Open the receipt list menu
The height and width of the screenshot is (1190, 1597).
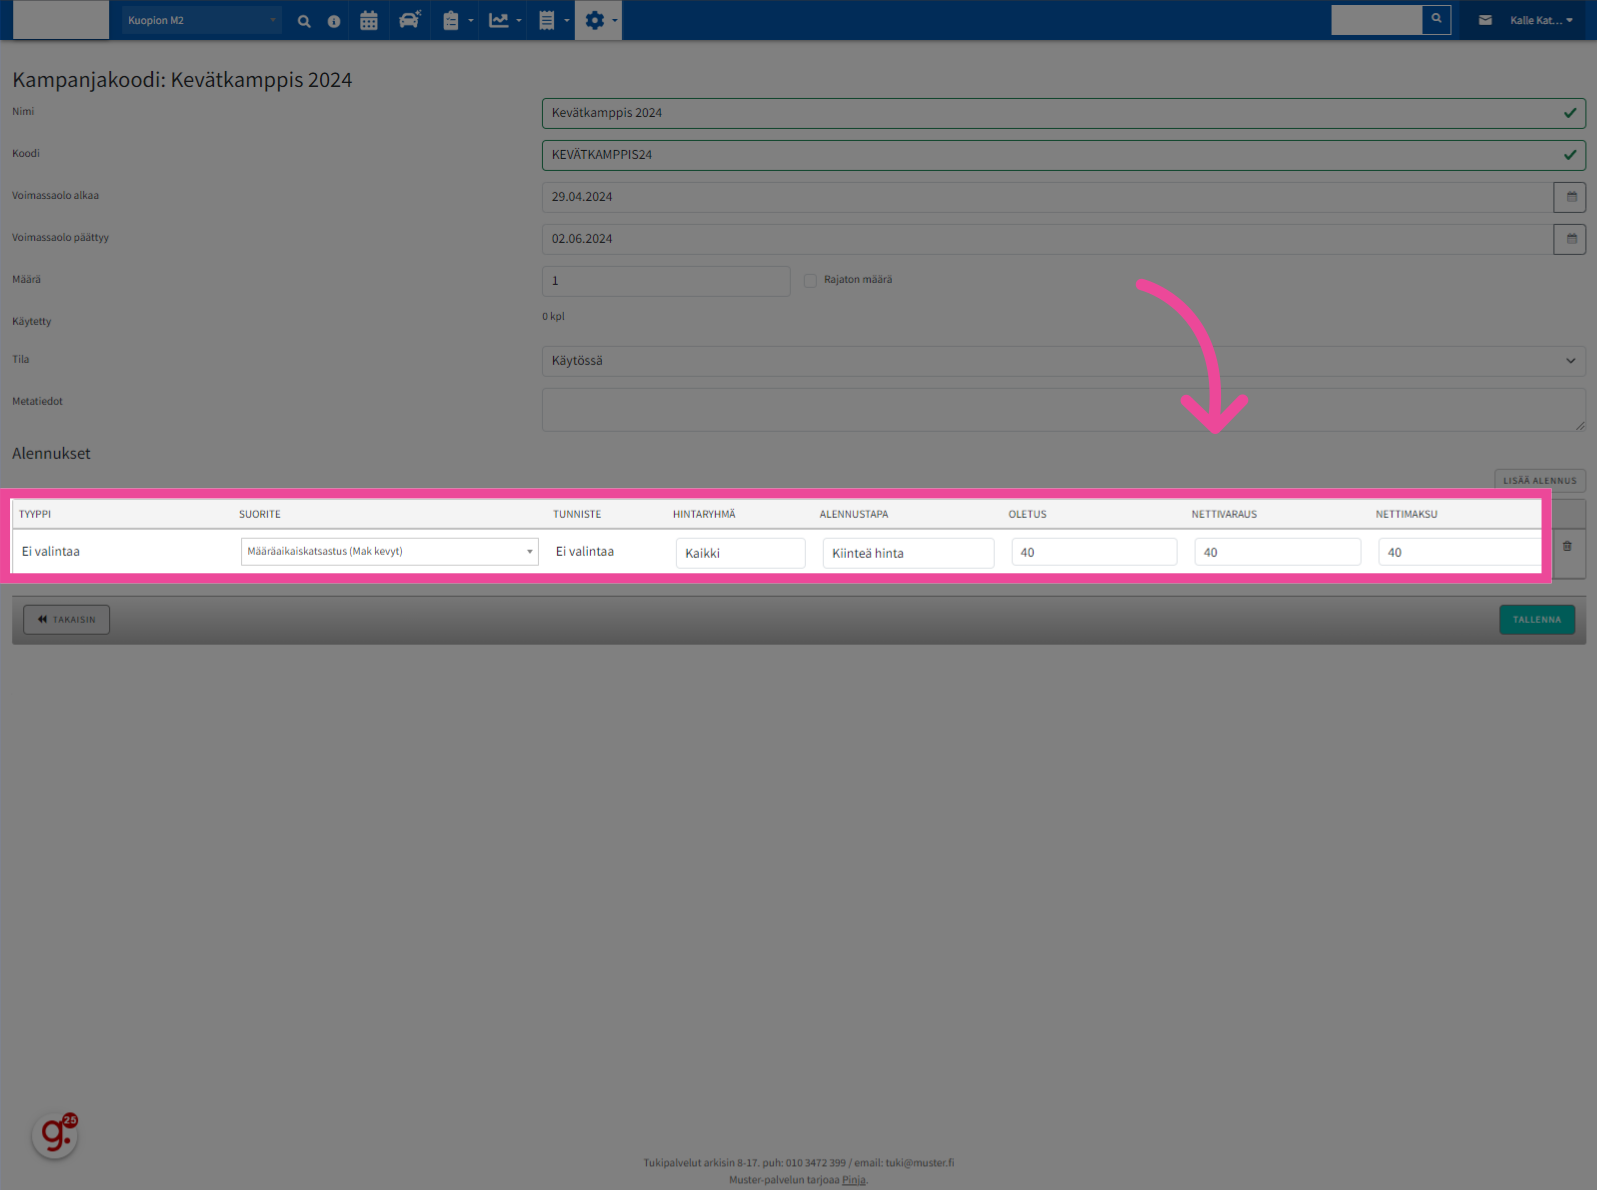pyautogui.click(x=553, y=20)
